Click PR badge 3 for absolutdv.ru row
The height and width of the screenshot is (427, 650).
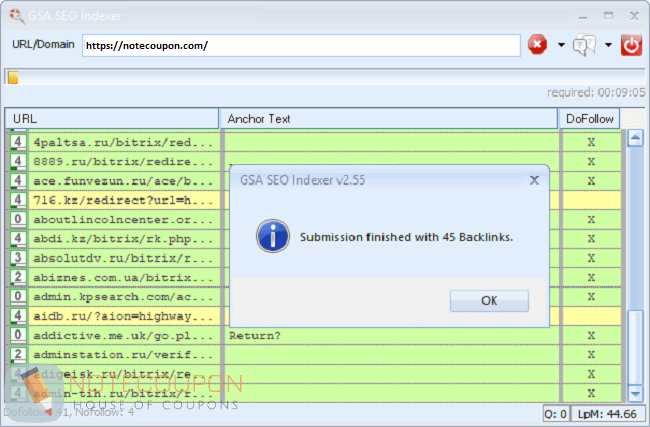pyautogui.click(x=18, y=258)
